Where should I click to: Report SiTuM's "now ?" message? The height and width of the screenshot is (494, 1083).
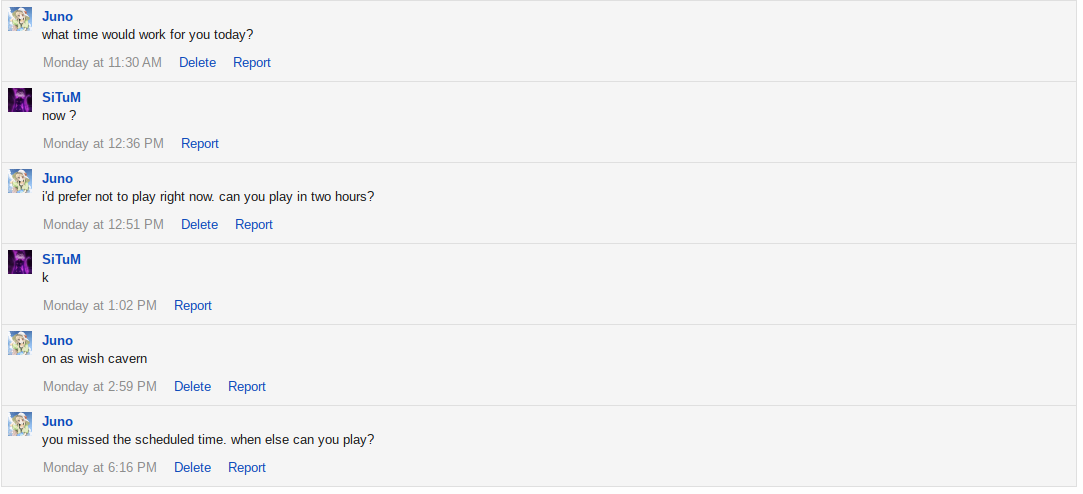200,143
